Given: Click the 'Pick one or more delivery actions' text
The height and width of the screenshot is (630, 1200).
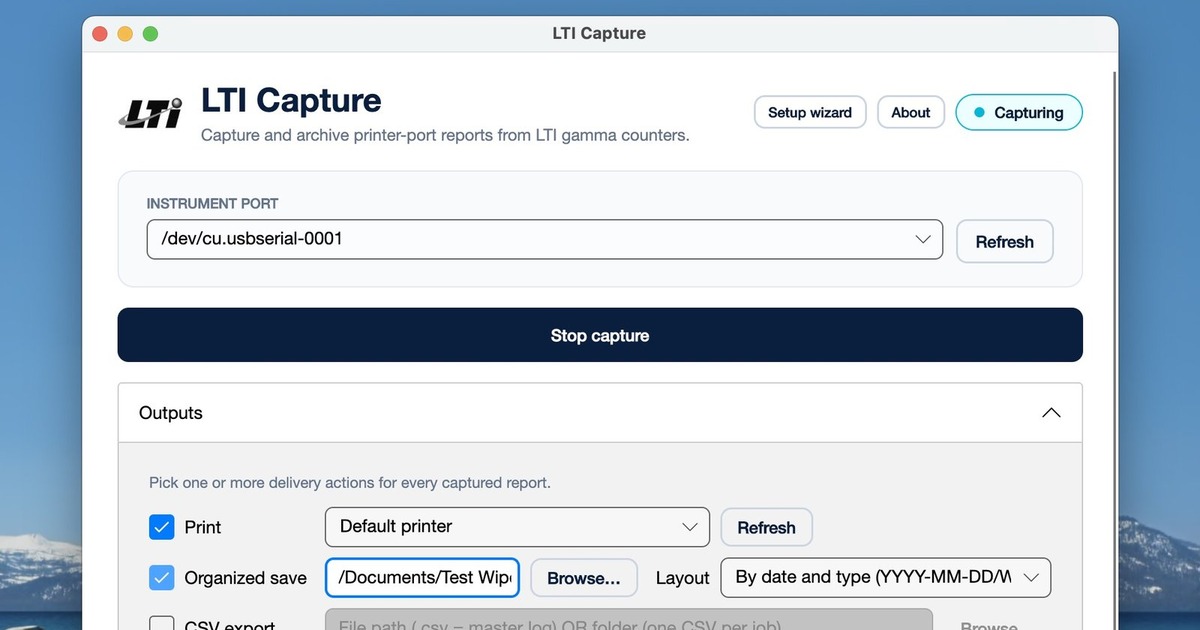Looking at the screenshot, I should coord(350,482).
